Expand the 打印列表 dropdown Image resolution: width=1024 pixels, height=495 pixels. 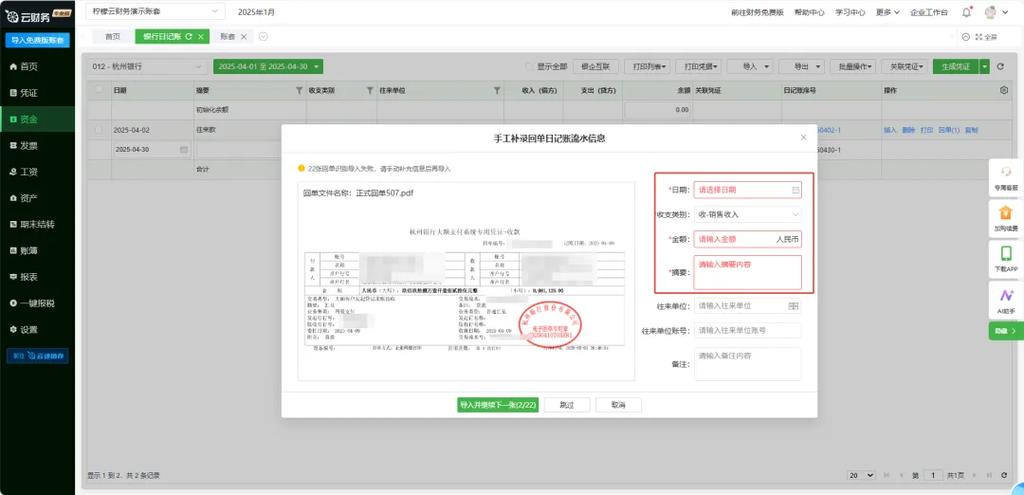647,67
